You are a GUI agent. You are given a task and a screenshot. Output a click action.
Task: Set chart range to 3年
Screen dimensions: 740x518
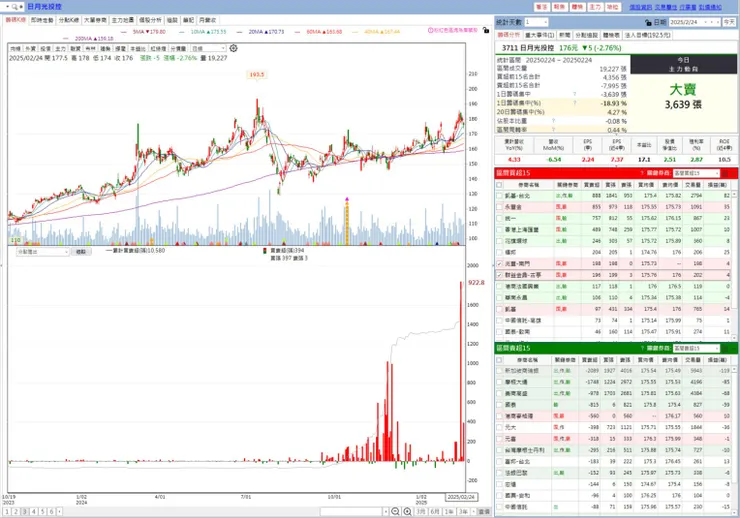[x=463, y=511]
